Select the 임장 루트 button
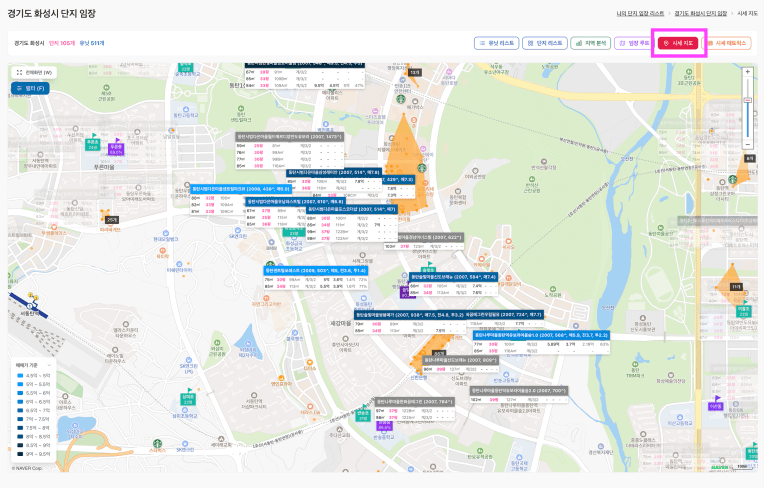 (x=632, y=43)
